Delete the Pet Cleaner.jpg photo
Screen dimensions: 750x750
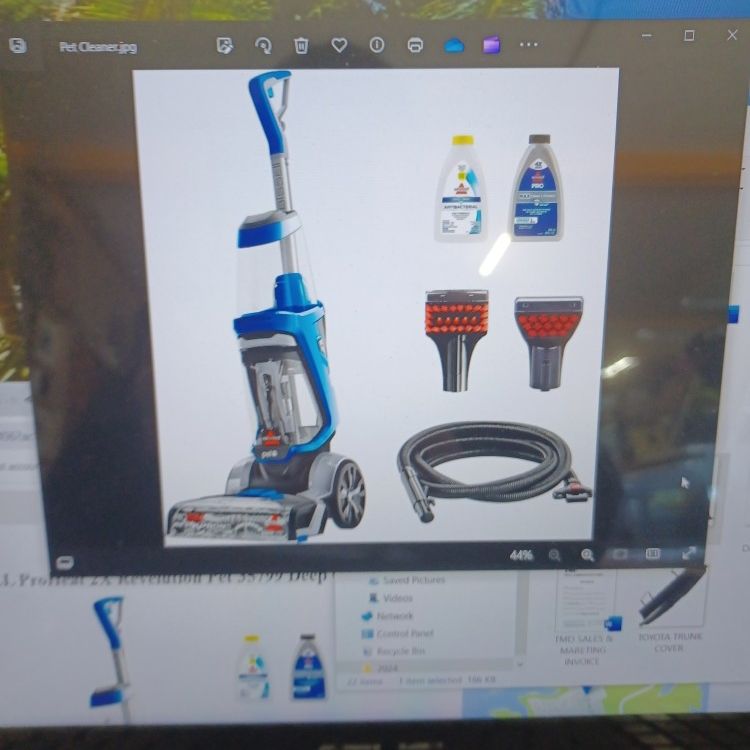click(301, 46)
